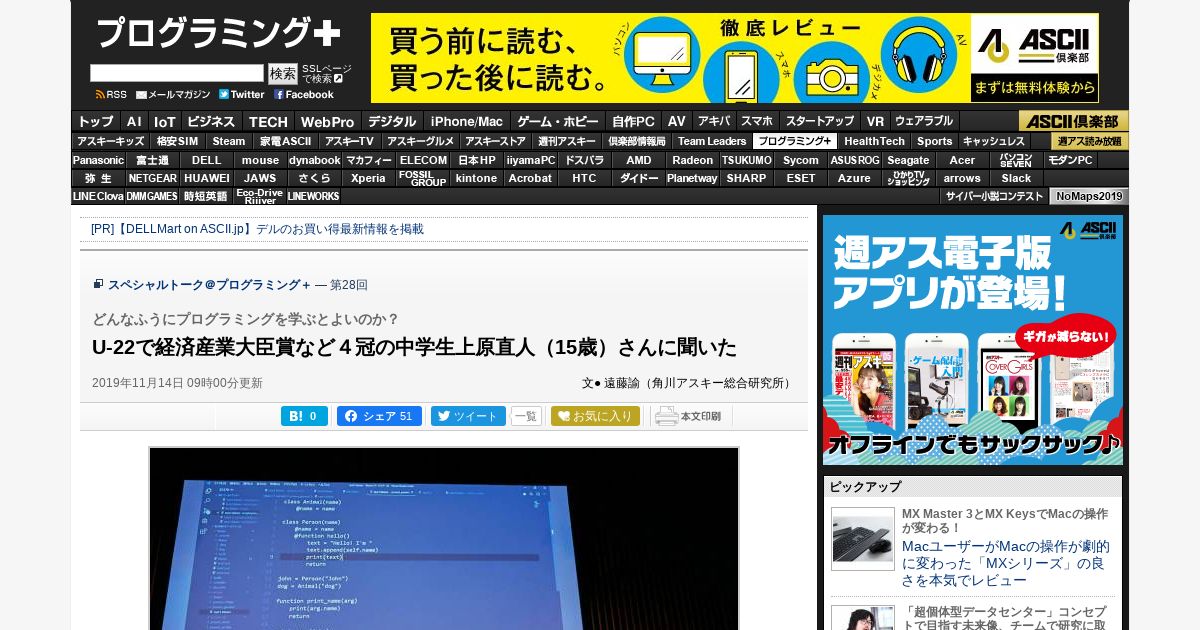Click the 2019年11月14日 update timestamp
This screenshot has width=1200, height=630.
point(177,383)
